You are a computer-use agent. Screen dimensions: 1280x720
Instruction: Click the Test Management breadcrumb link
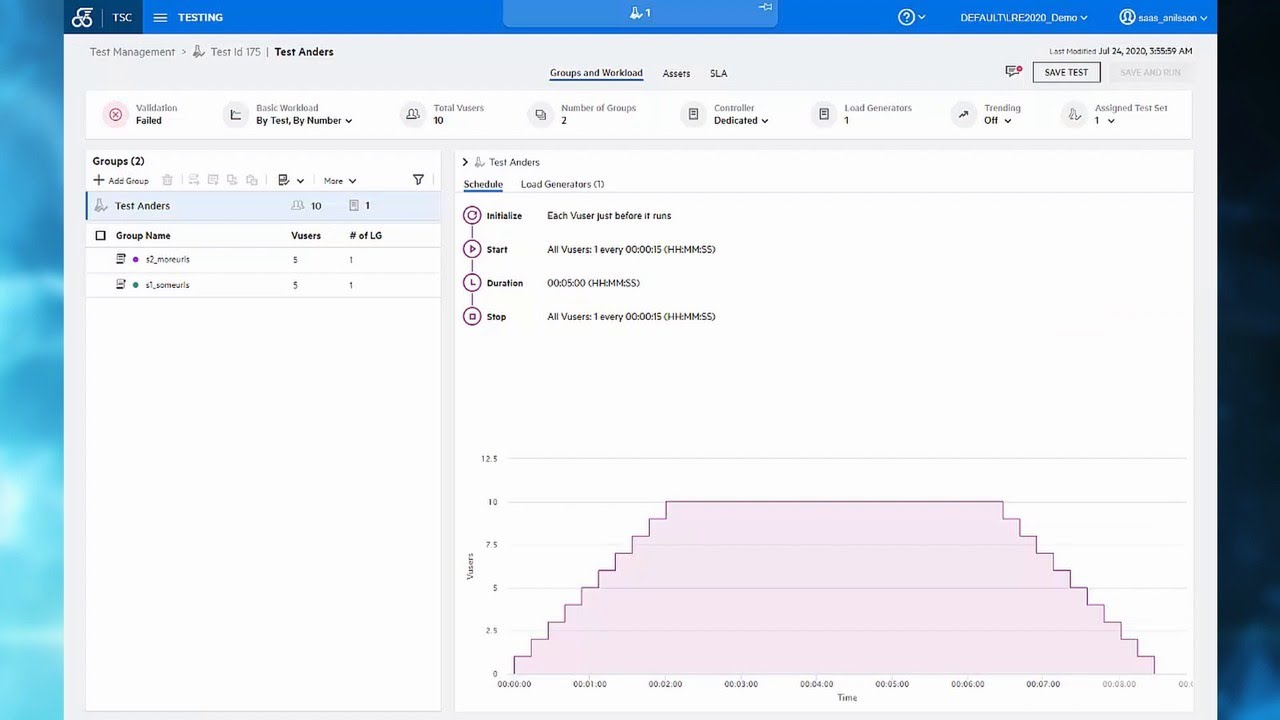tap(132, 52)
